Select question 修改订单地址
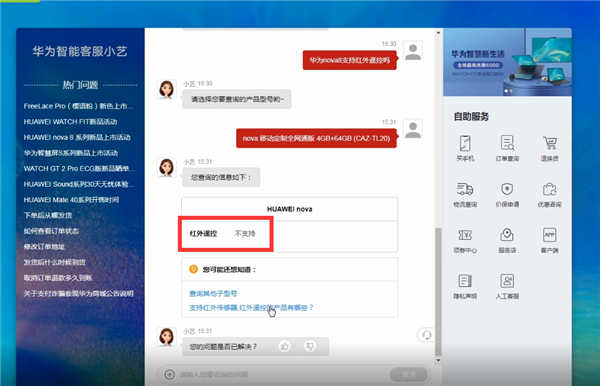600x386 pixels. click(x=44, y=247)
